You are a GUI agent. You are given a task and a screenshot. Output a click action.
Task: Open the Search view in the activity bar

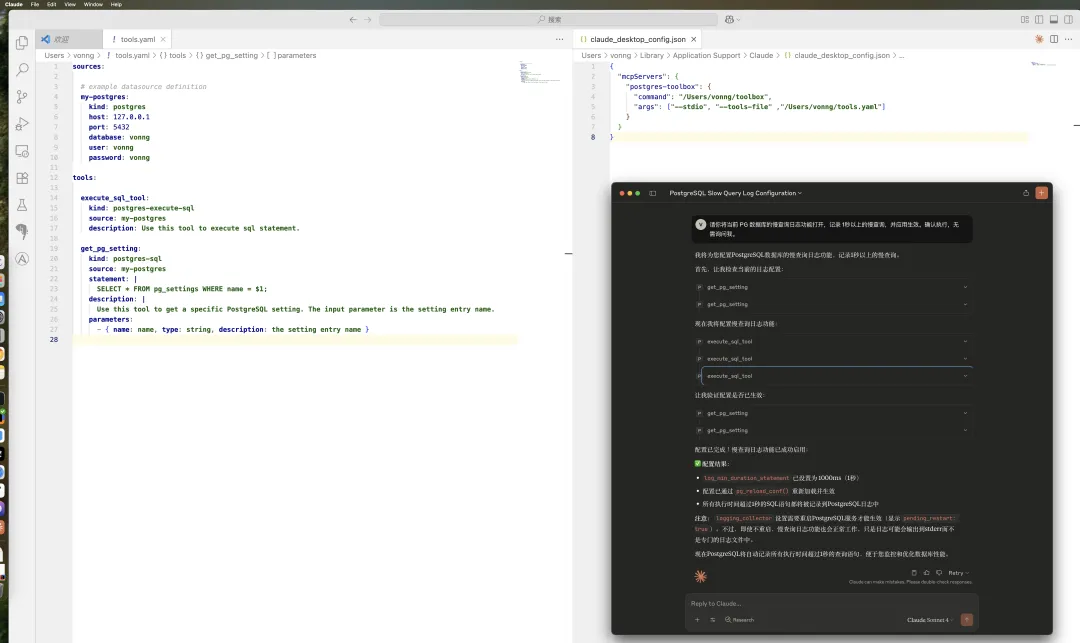21,71
